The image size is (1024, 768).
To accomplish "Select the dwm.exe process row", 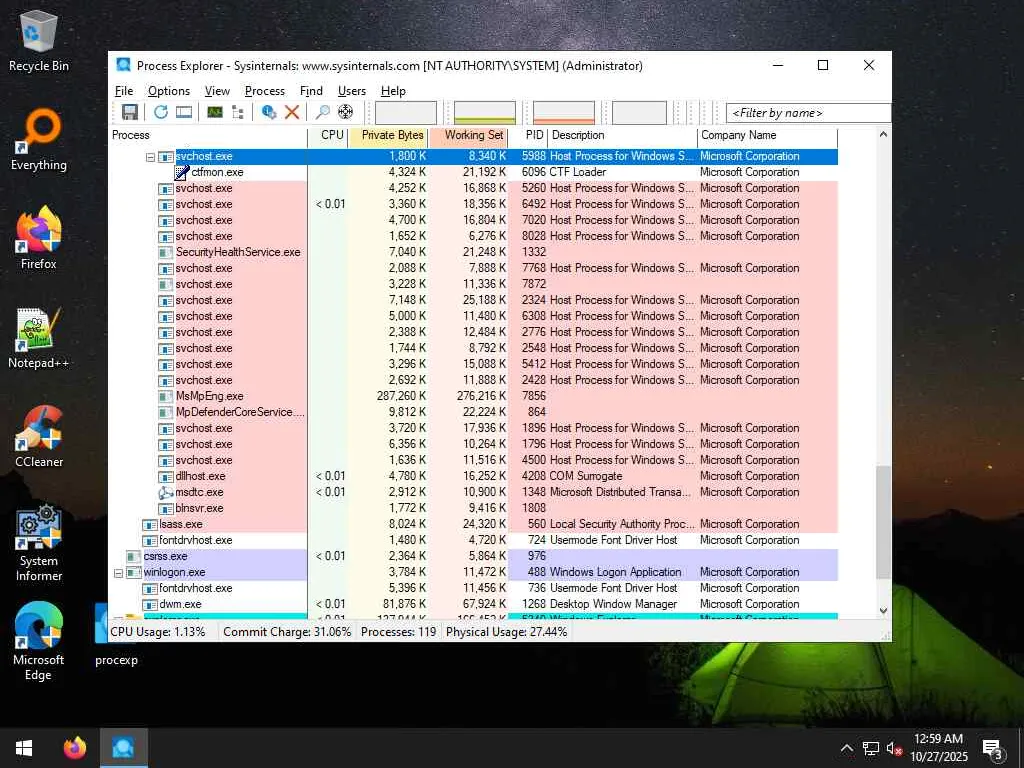I will [x=473, y=605].
